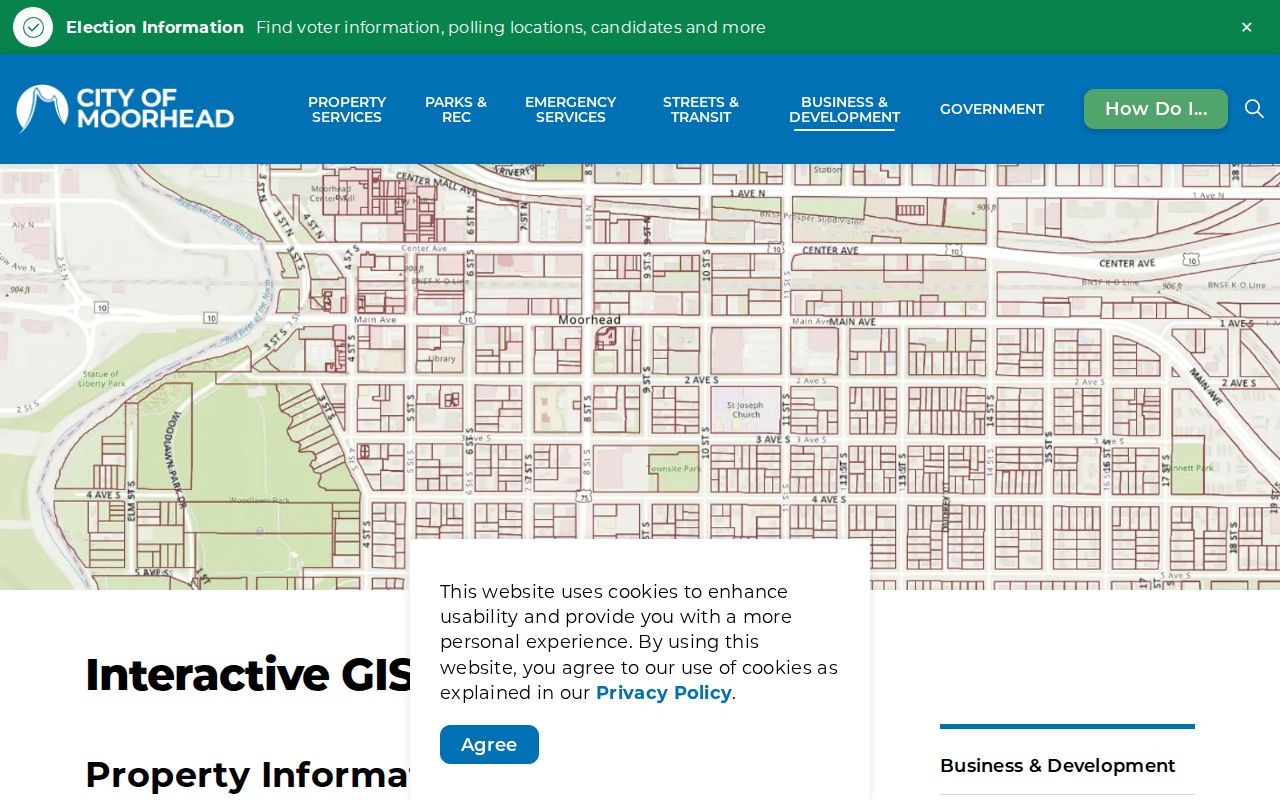Open the Business & Development menu
Viewport: 1280px width, 800px height.
click(844, 109)
